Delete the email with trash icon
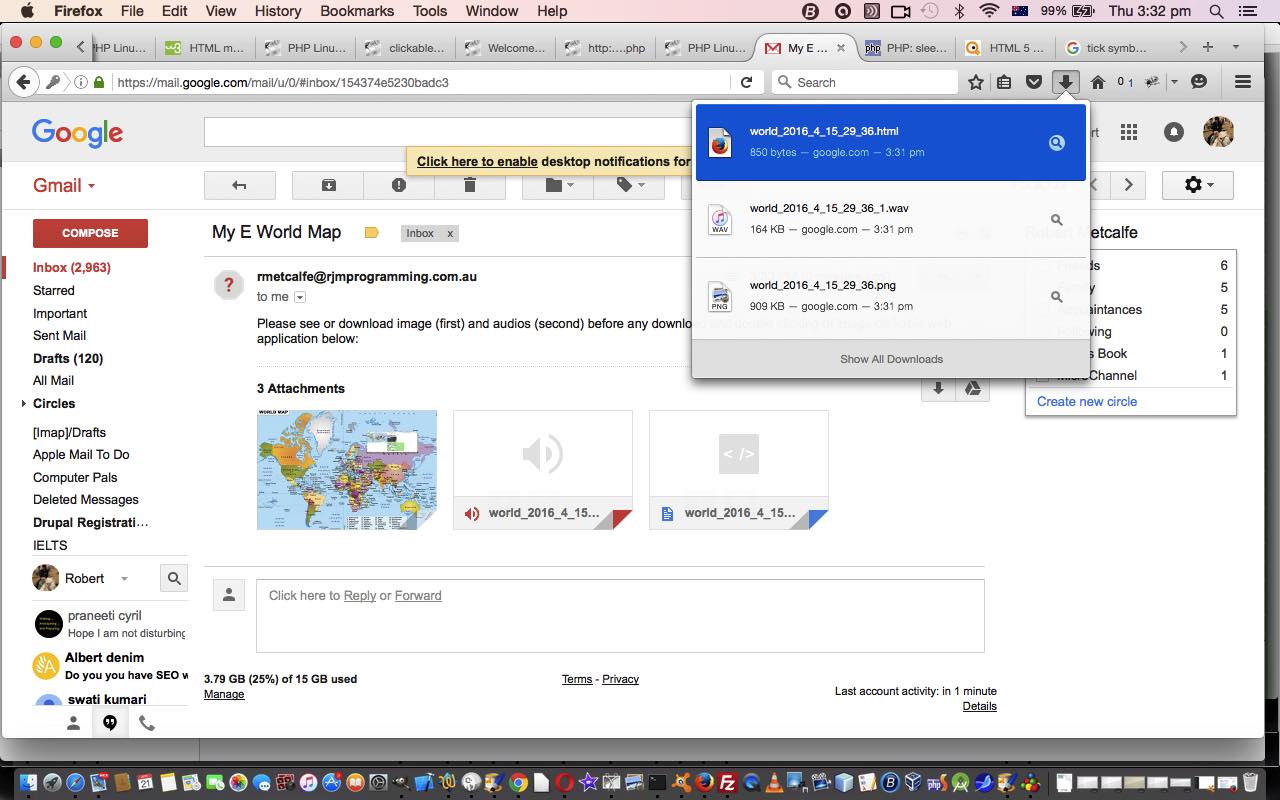This screenshot has height=800, width=1280. point(470,185)
